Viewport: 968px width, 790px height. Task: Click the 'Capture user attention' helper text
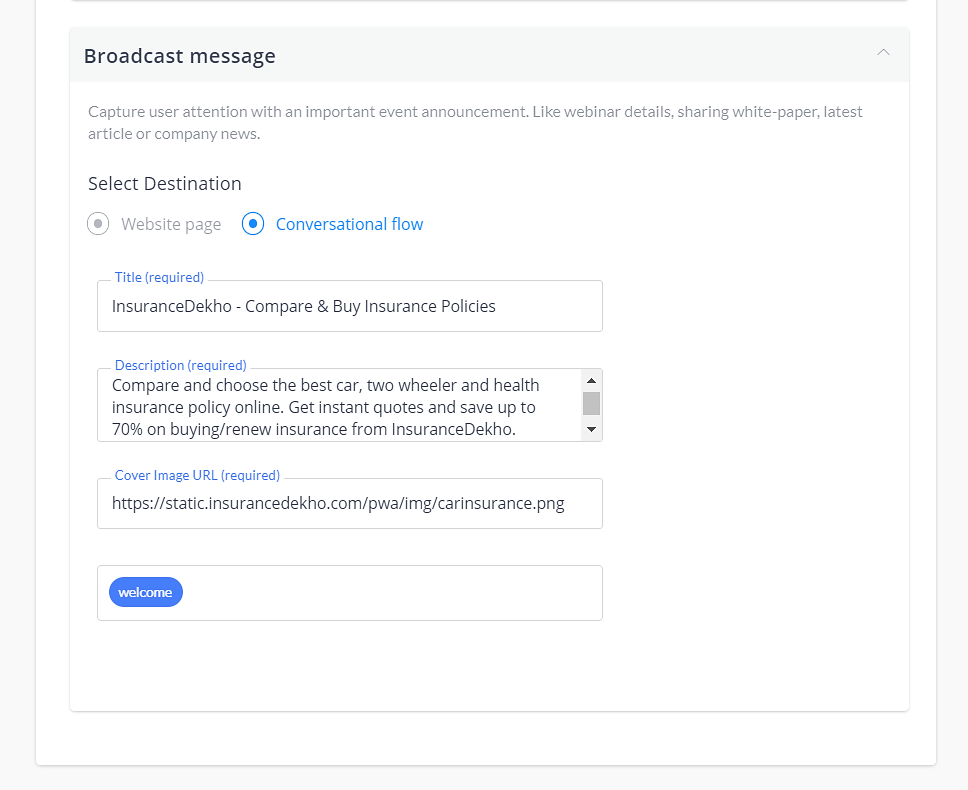pyautogui.click(x=475, y=123)
